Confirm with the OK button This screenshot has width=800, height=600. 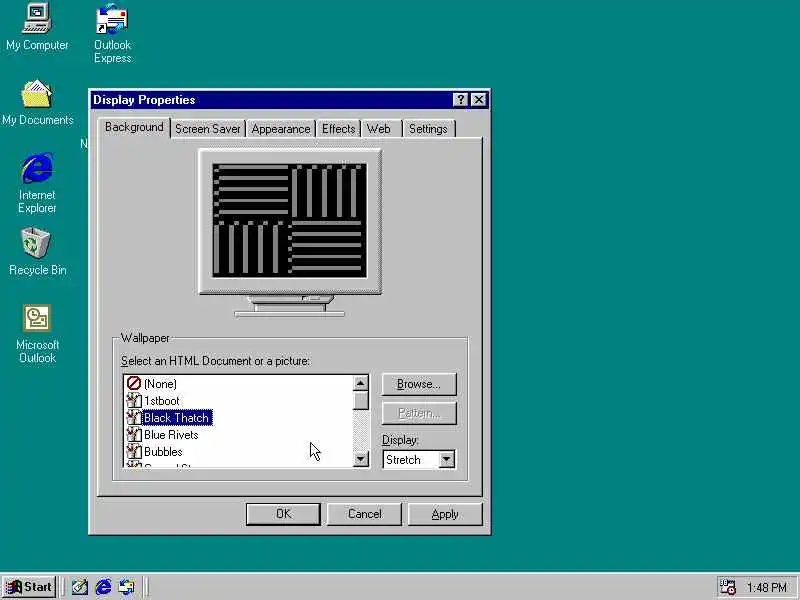(283, 514)
